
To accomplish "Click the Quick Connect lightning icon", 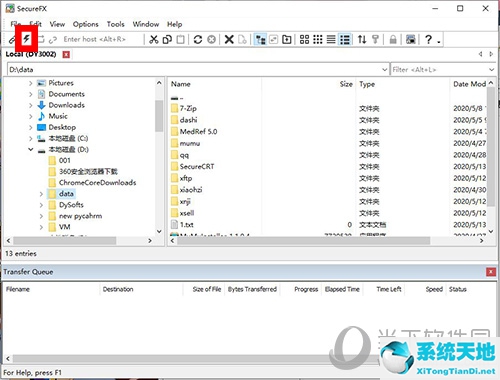I will pyautogui.click(x=27, y=39).
